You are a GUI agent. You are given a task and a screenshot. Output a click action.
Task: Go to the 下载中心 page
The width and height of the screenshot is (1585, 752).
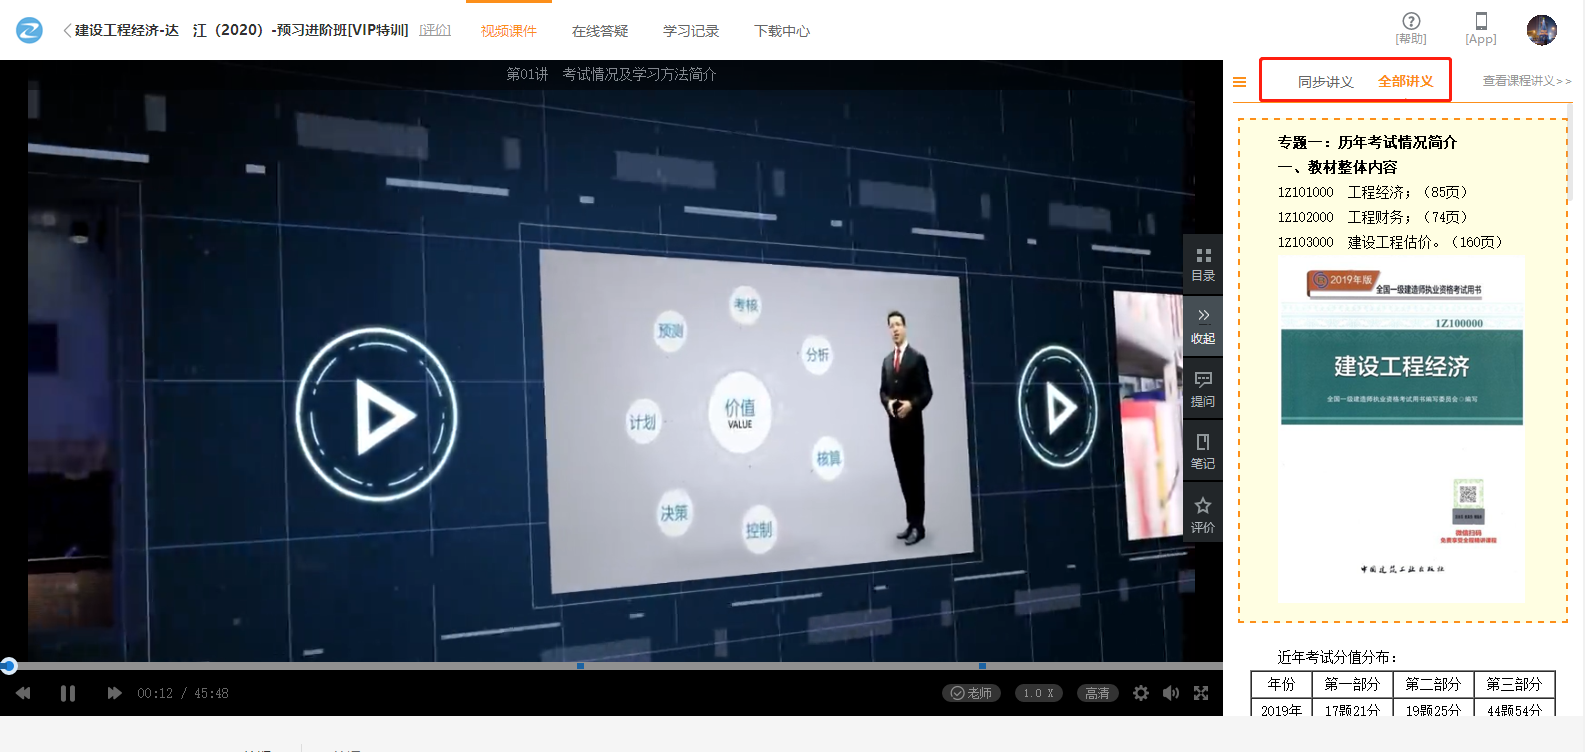coord(782,31)
